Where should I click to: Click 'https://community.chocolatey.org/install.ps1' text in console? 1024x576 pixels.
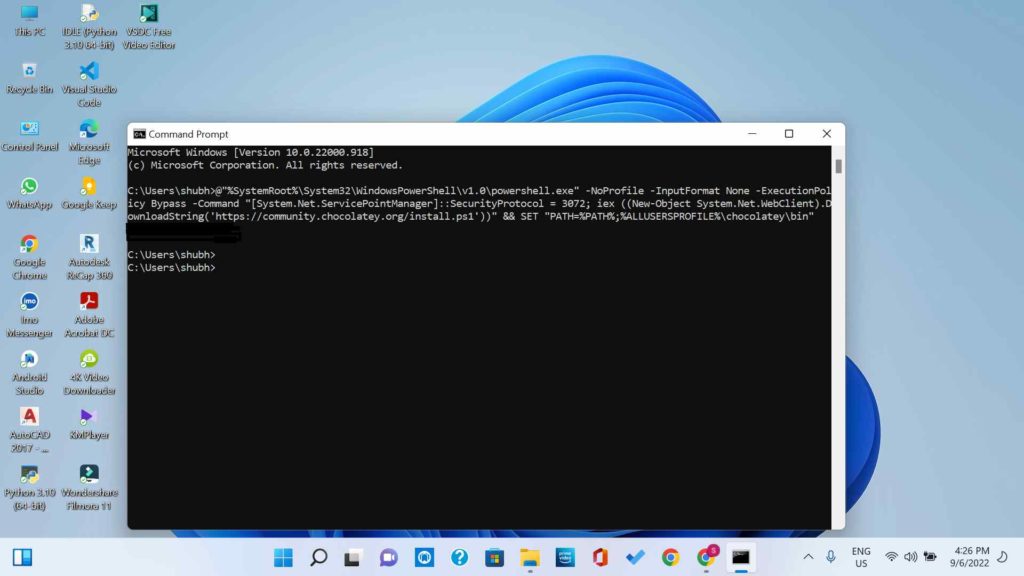[x=346, y=216]
